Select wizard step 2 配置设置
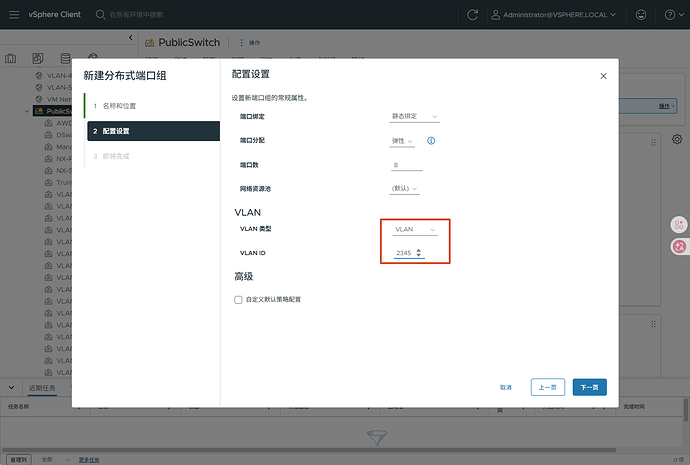Image resolution: width=690 pixels, height=465 pixels. [154, 131]
